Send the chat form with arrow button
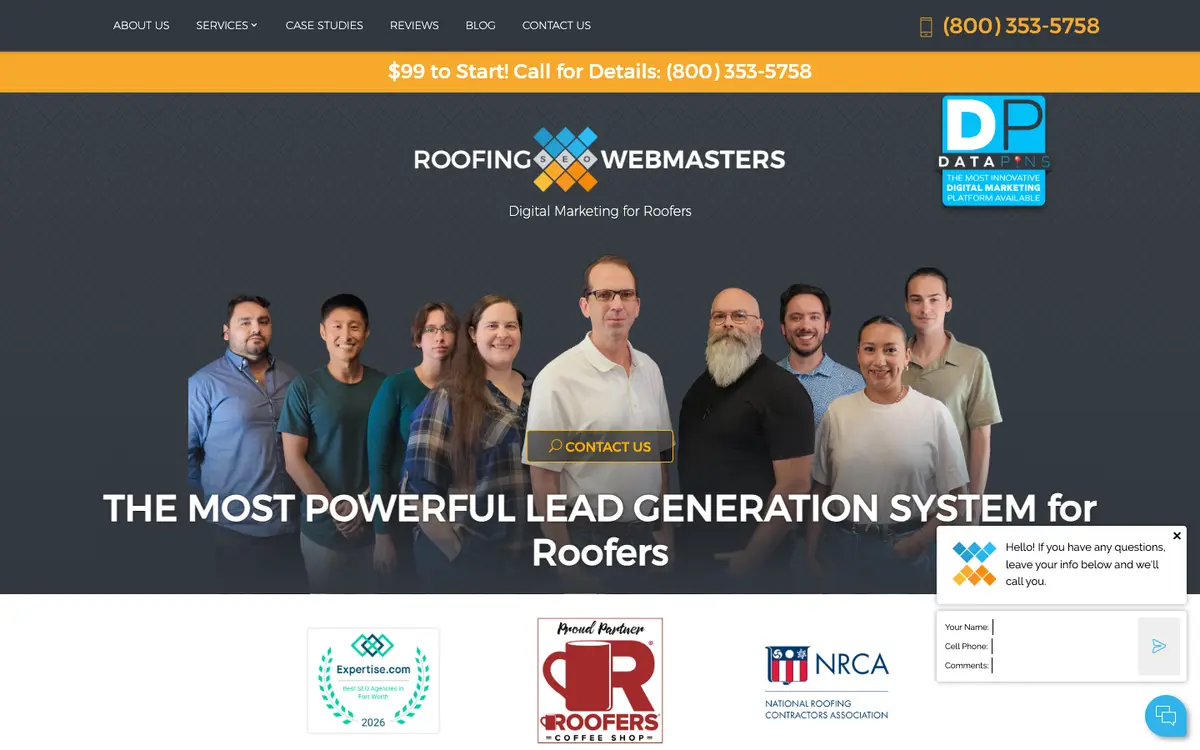Viewport: 1200px width, 750px height. (x=1159, y=646)
